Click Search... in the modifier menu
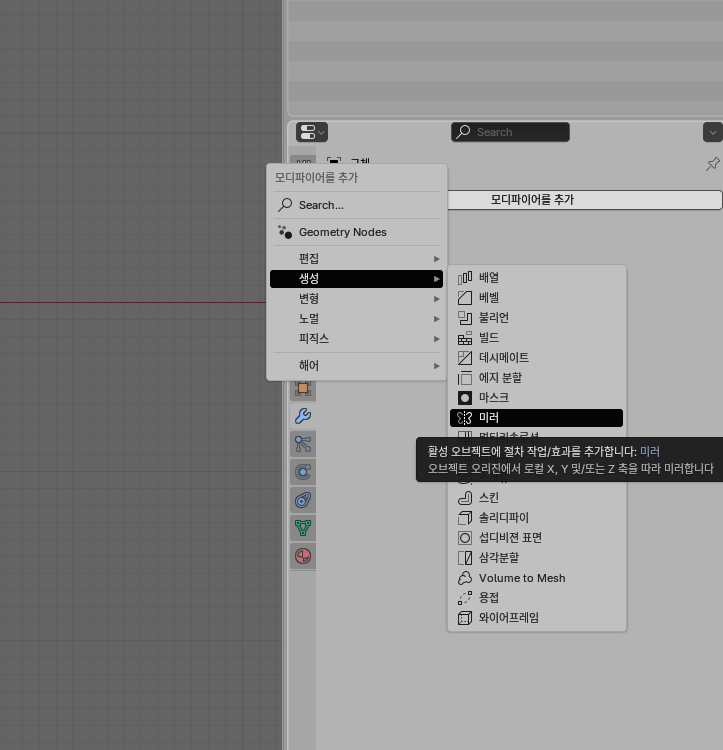This screenshot has height=750, width=723. coord(356,205)
